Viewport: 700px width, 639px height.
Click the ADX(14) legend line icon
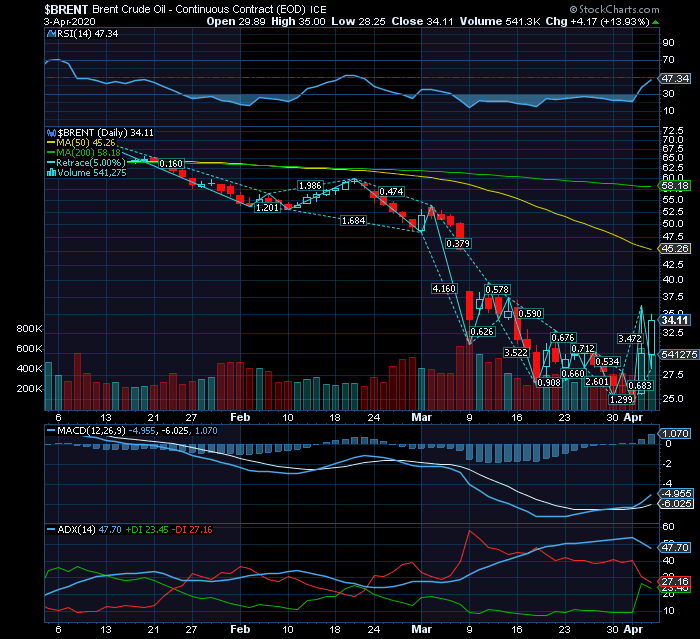(51, 530)
